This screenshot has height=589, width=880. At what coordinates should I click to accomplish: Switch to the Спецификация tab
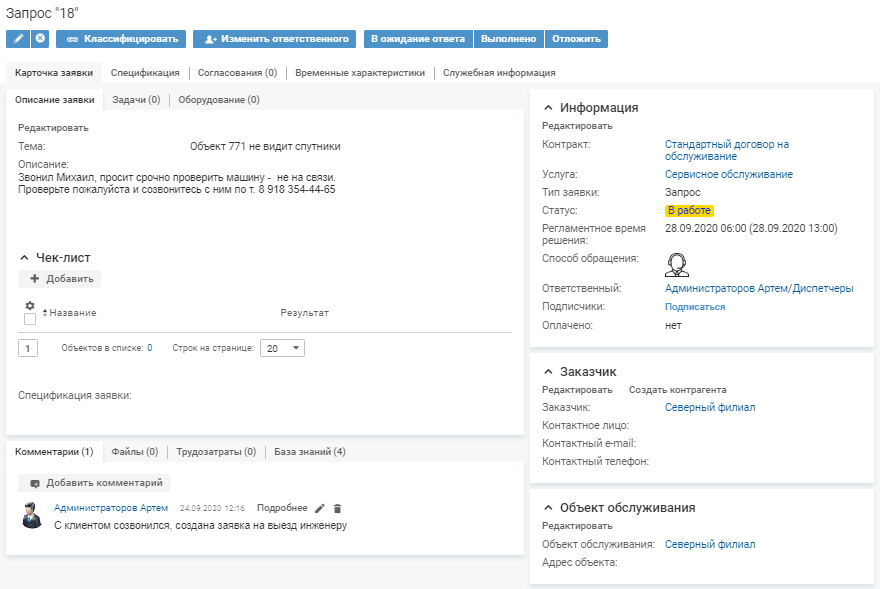145,73
